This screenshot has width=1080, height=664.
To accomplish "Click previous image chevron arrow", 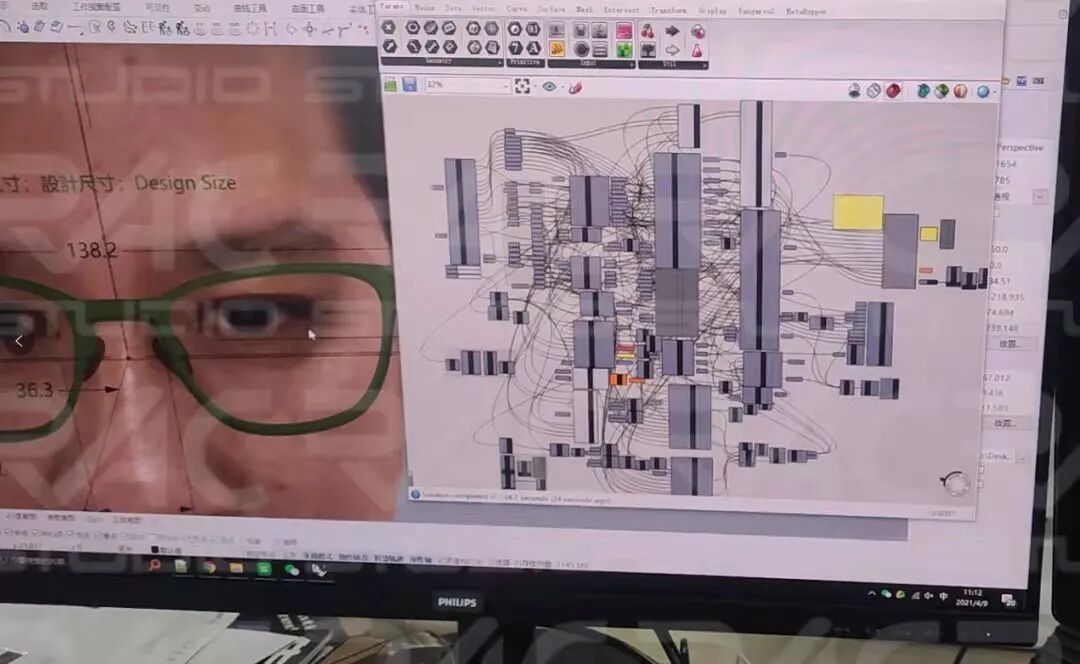I will tap(19, 341).
